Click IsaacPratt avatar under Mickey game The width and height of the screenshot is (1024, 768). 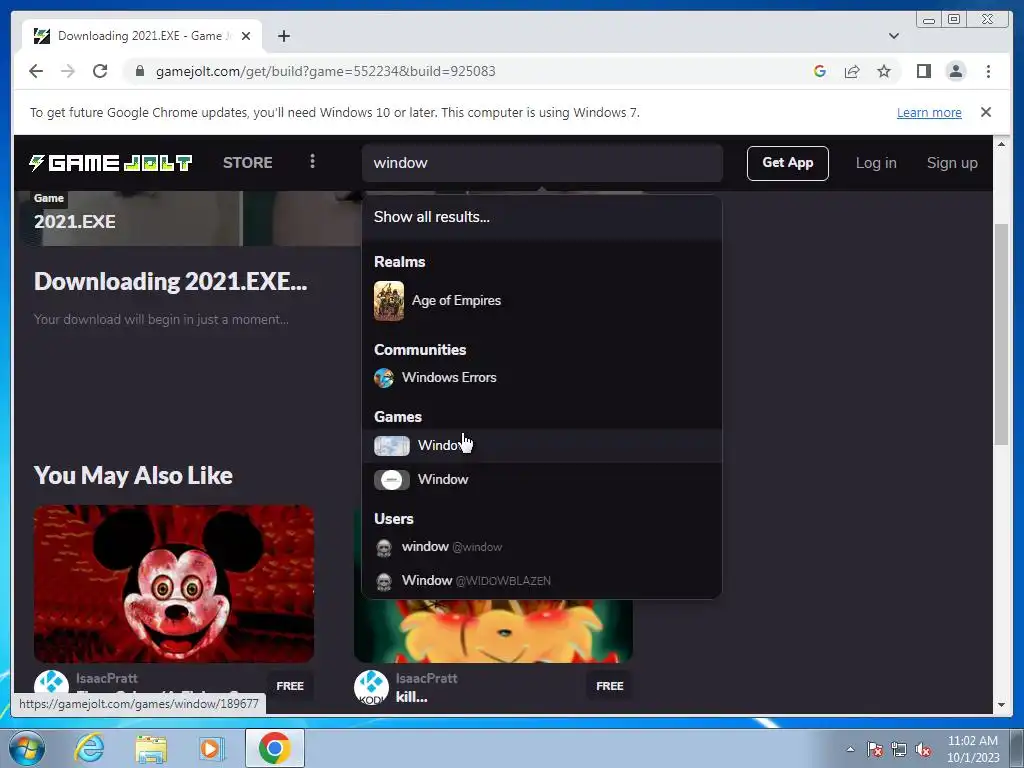tap(51, 686)
